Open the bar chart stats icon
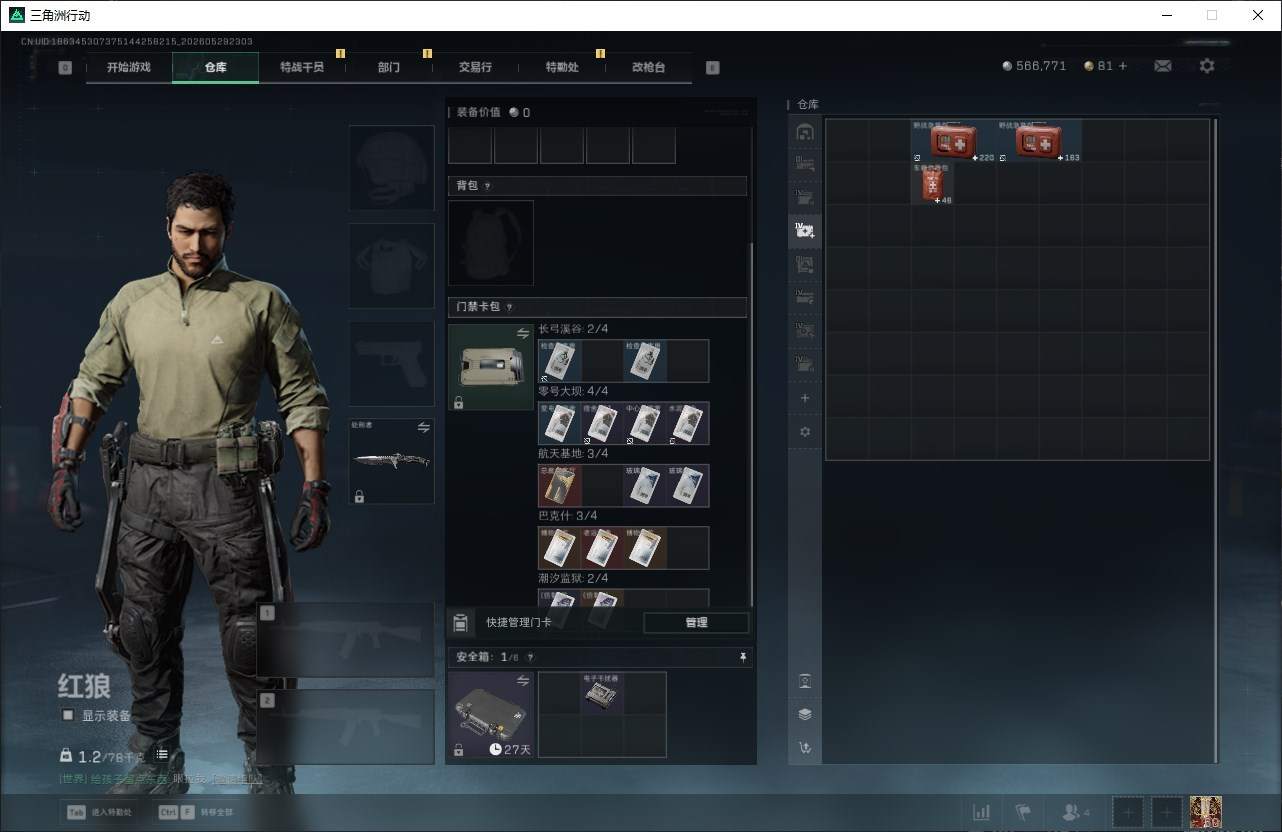The width and height of the screenshot is (1282, 832). tap(982, 812)
